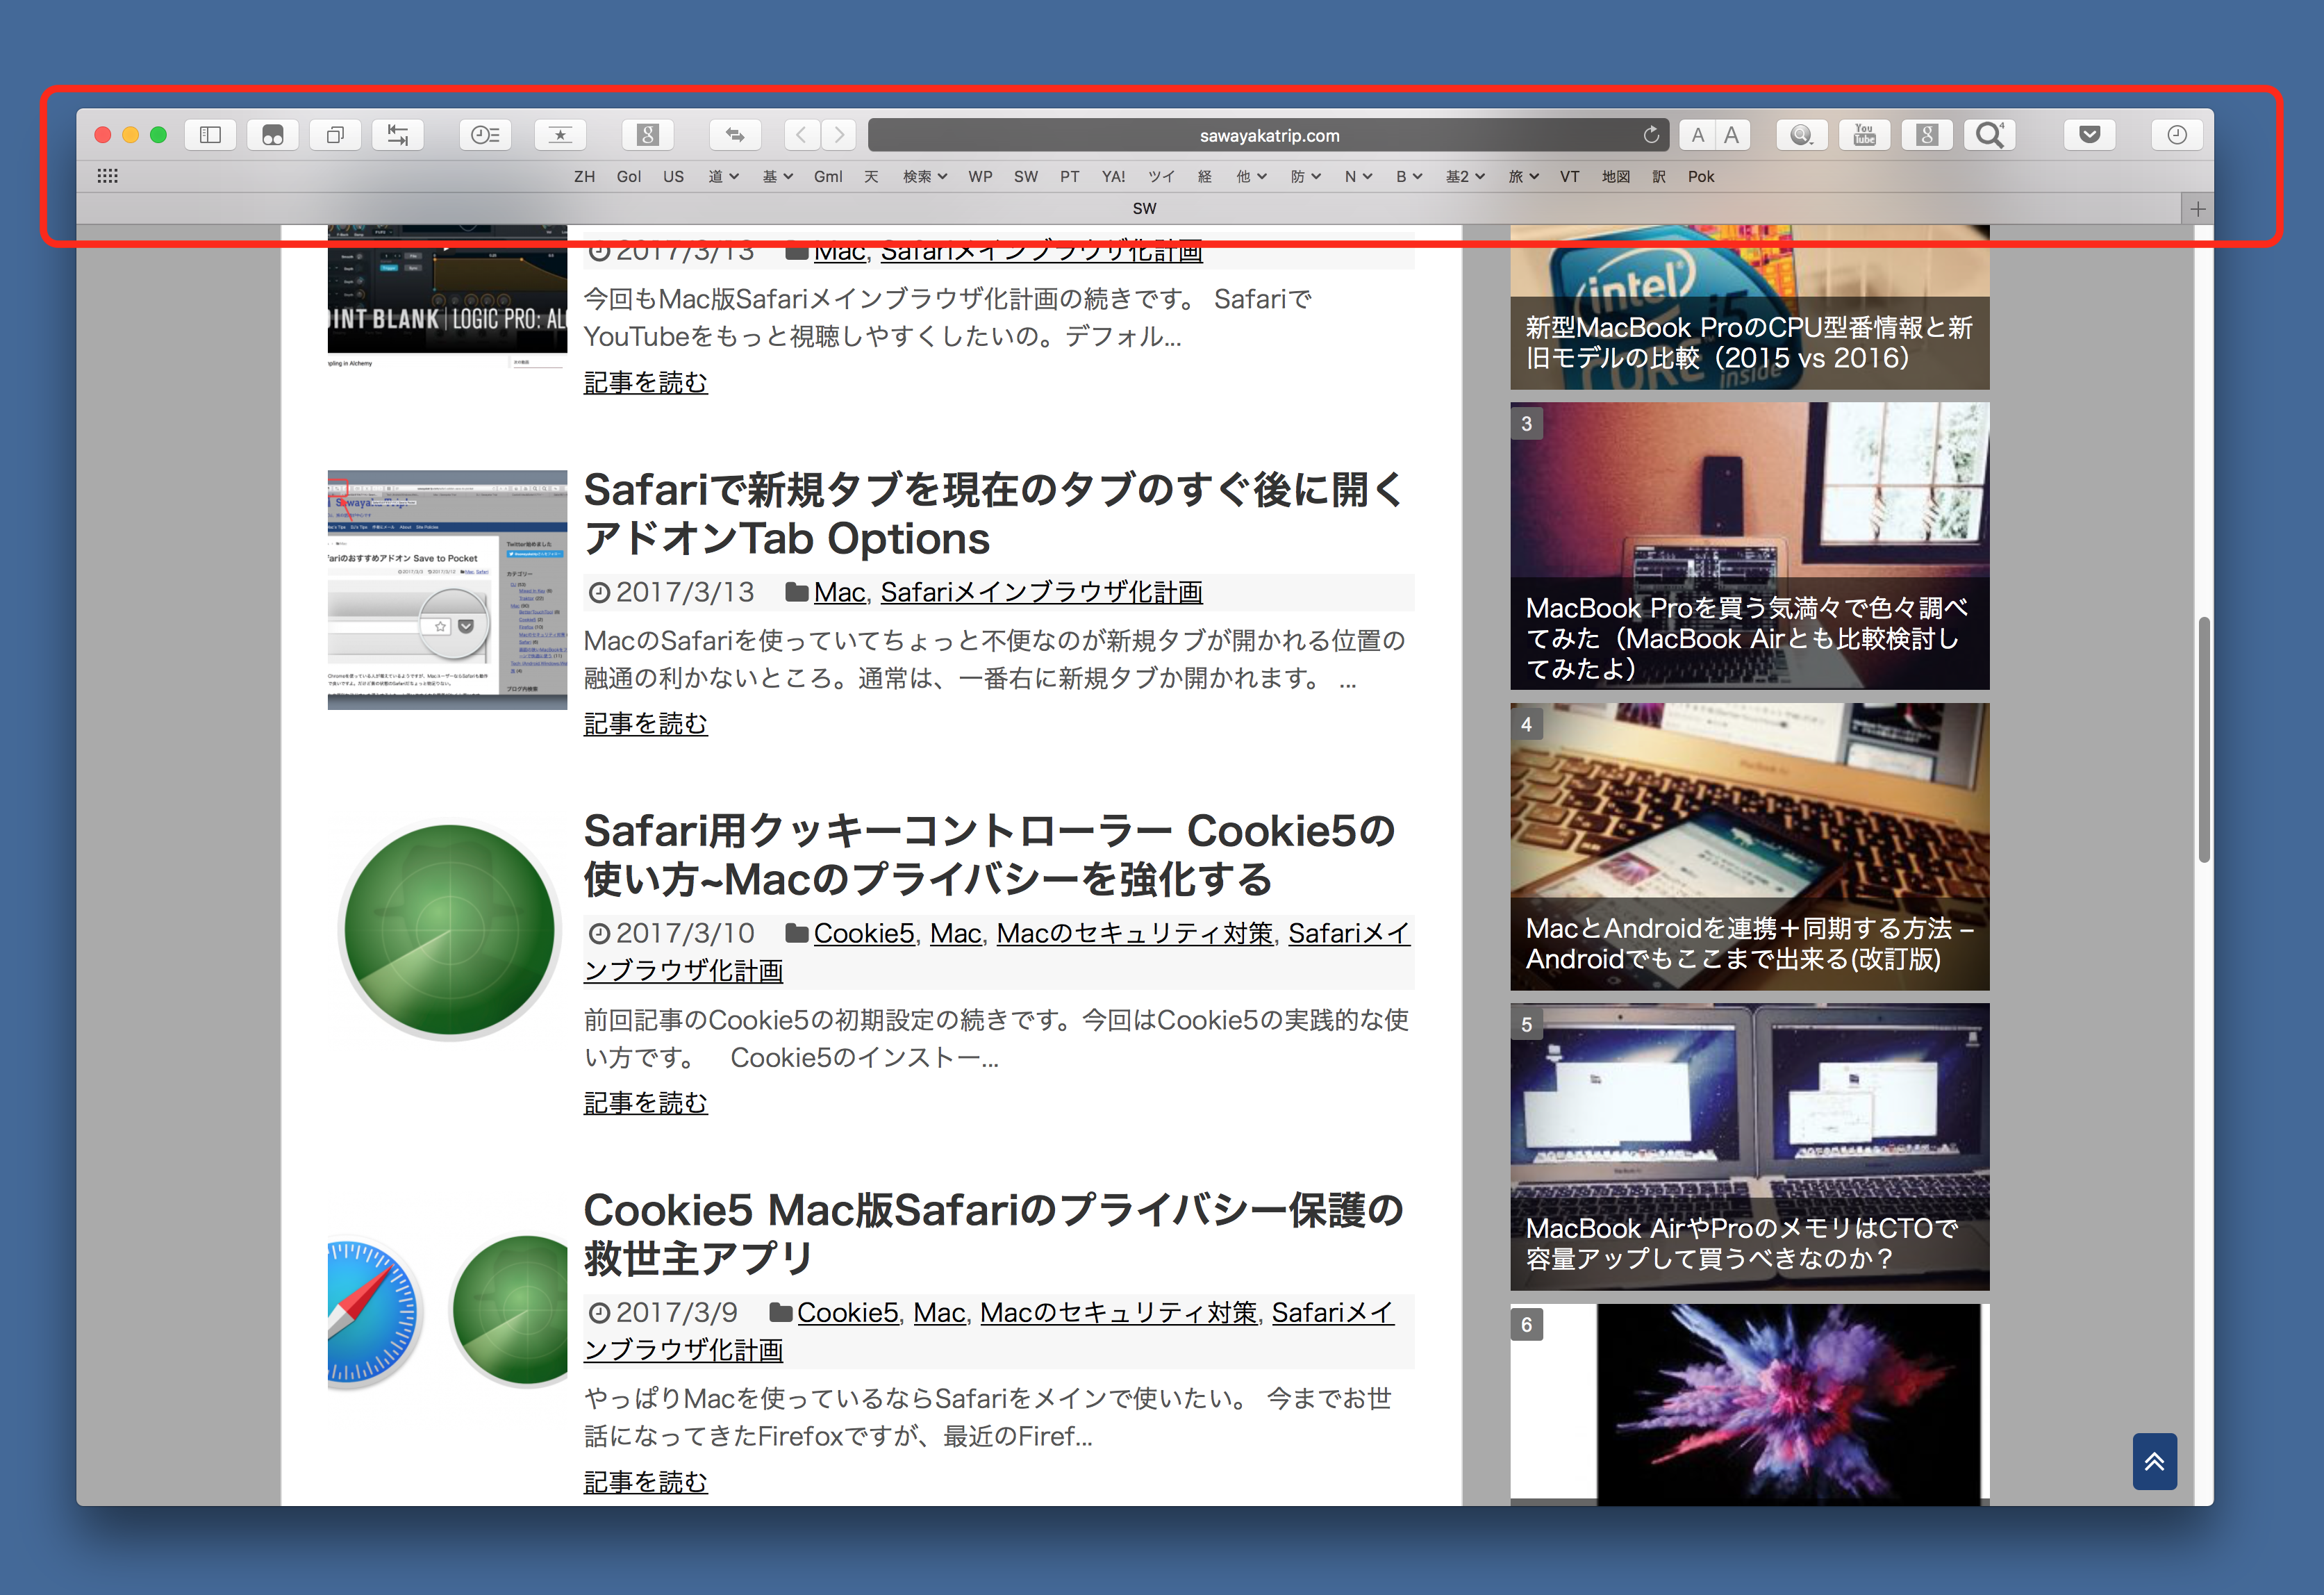Click 記事を読む under the YouTube Safari excerpt
The width and height of the screenshot is (2324, 1595).
tap(645, 382)
